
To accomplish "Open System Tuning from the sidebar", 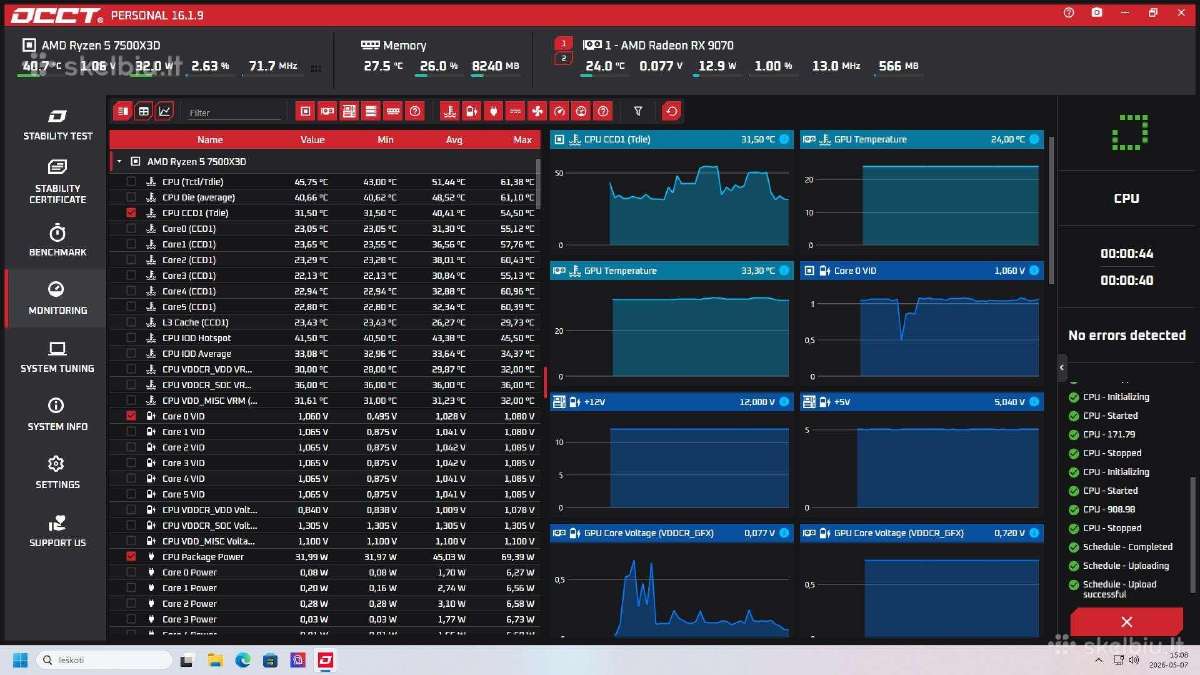I will (58, 356).
